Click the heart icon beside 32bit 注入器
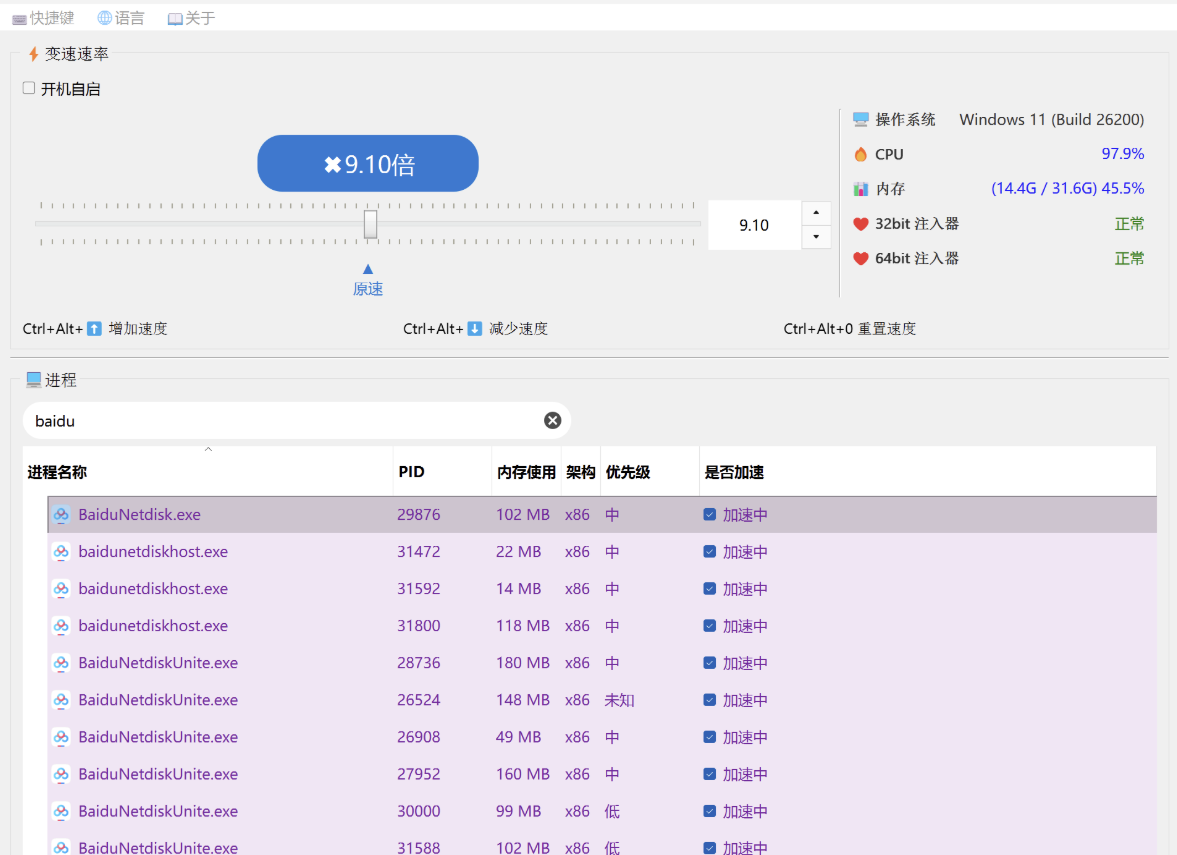 click(861, 223)
